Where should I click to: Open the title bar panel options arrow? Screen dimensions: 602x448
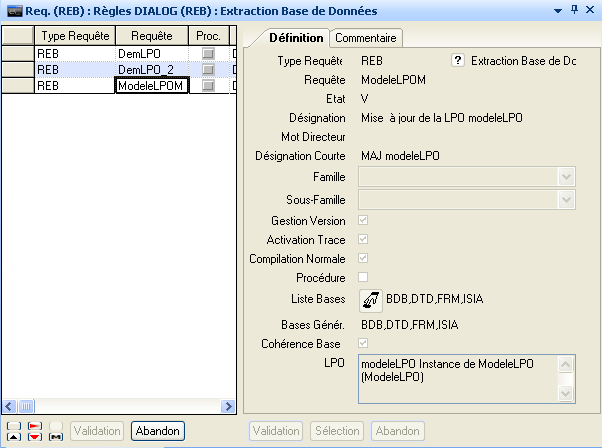557,9
